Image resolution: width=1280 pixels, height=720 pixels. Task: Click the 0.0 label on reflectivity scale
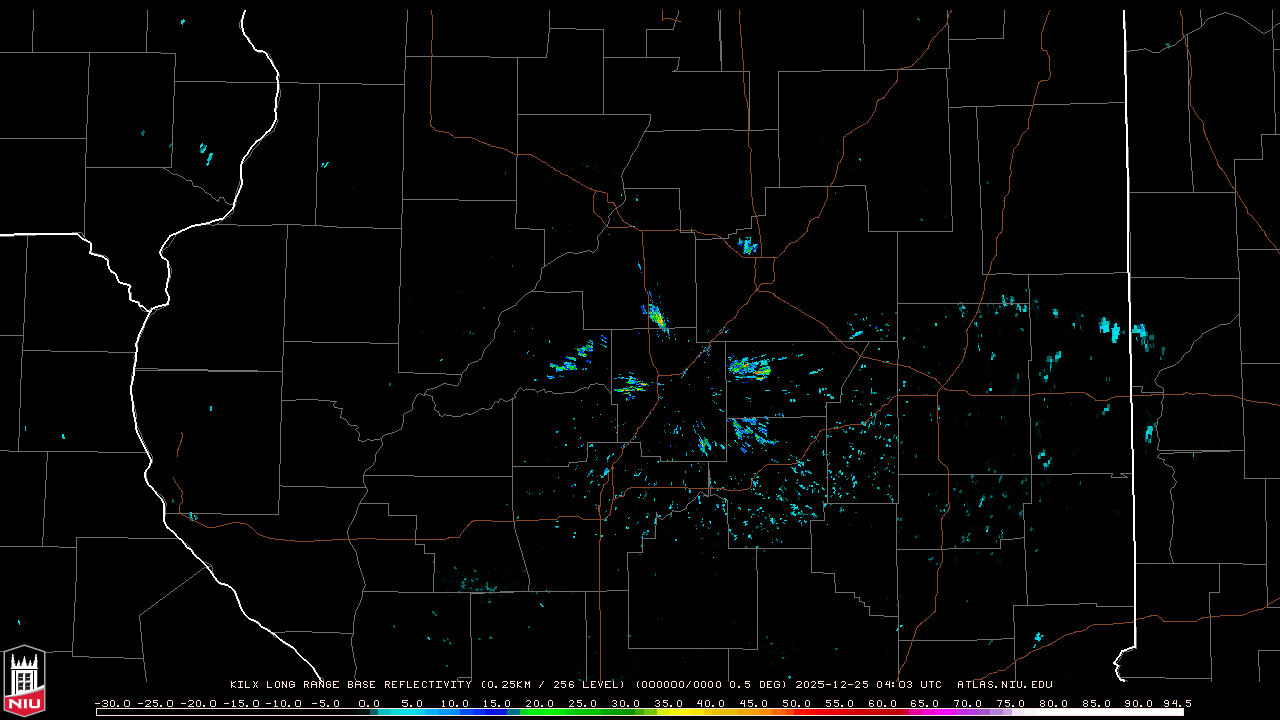369,703
